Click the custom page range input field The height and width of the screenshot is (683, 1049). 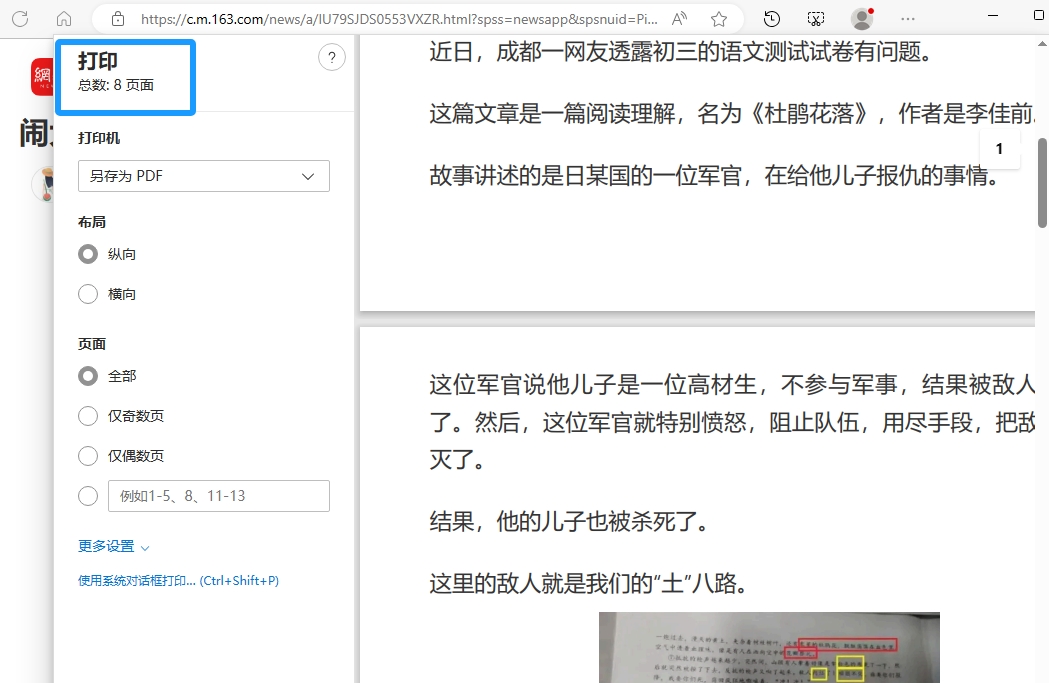219,496
